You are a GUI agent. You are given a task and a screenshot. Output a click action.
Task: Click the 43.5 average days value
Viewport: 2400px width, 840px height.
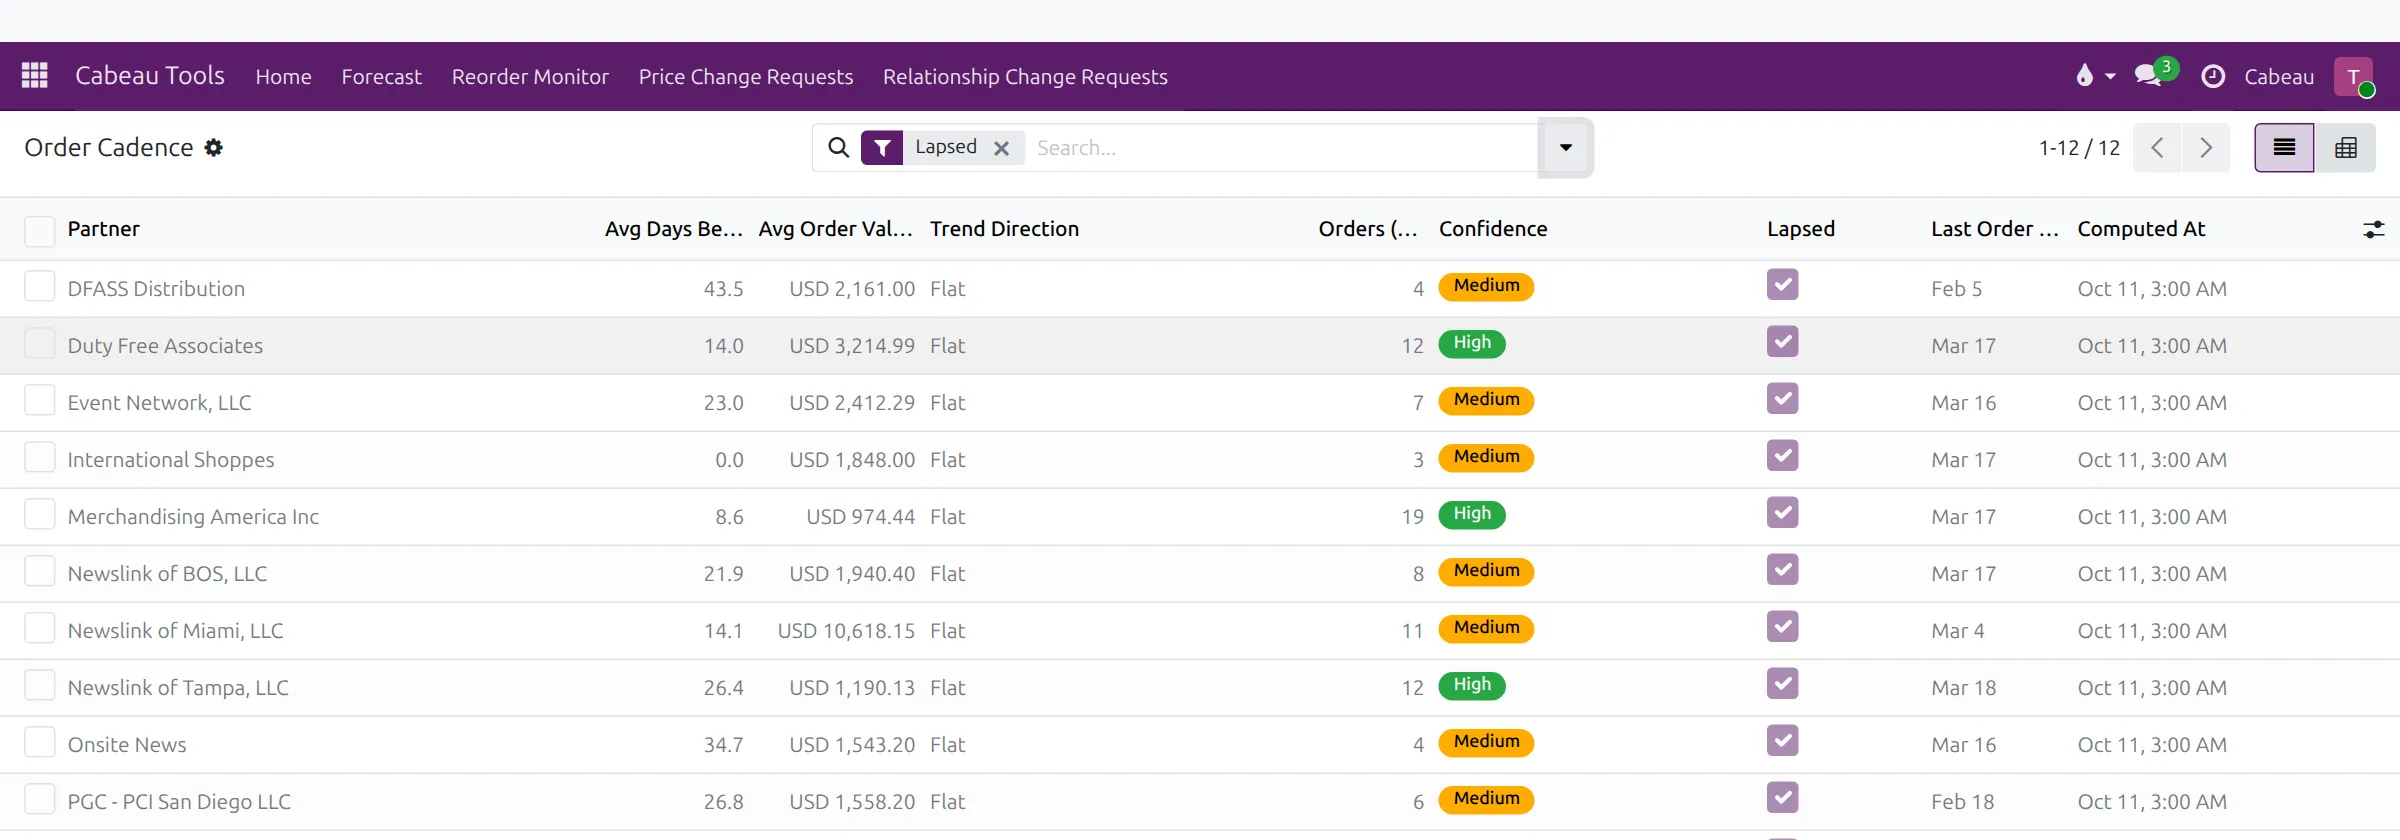[723, 289]
